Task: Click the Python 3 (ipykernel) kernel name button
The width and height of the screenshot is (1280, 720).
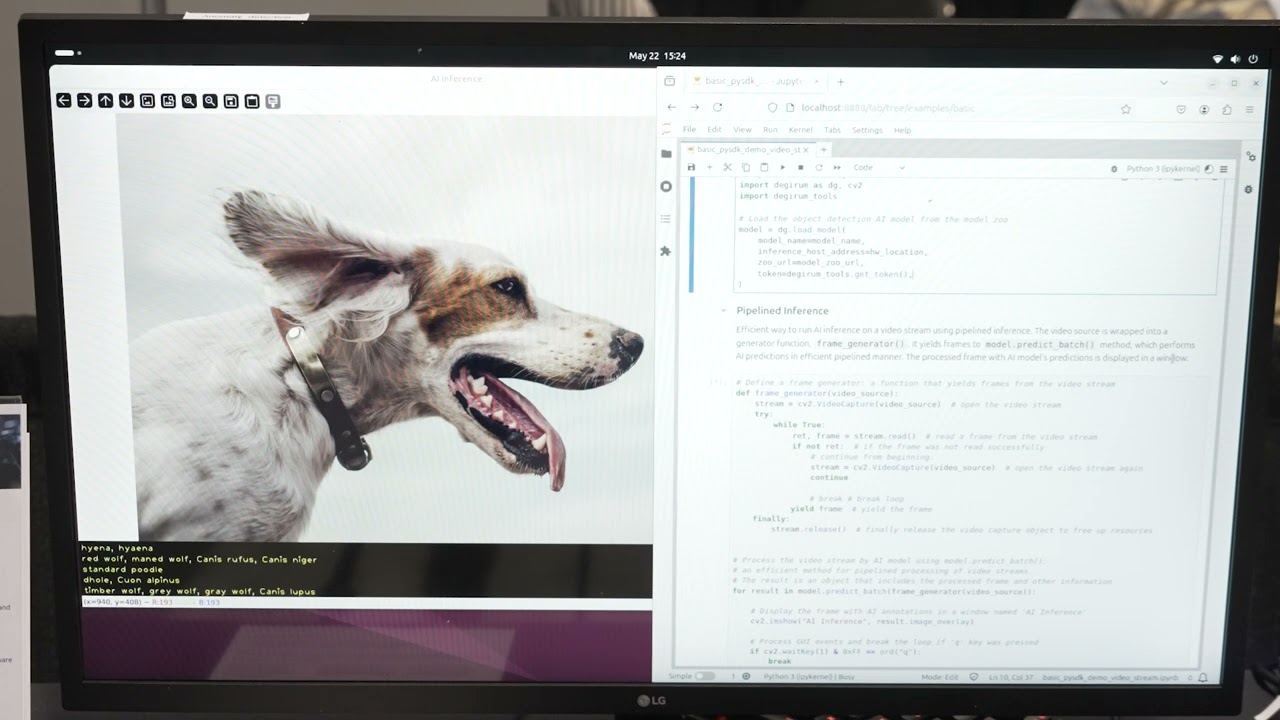Action: tap(1162, 169)
